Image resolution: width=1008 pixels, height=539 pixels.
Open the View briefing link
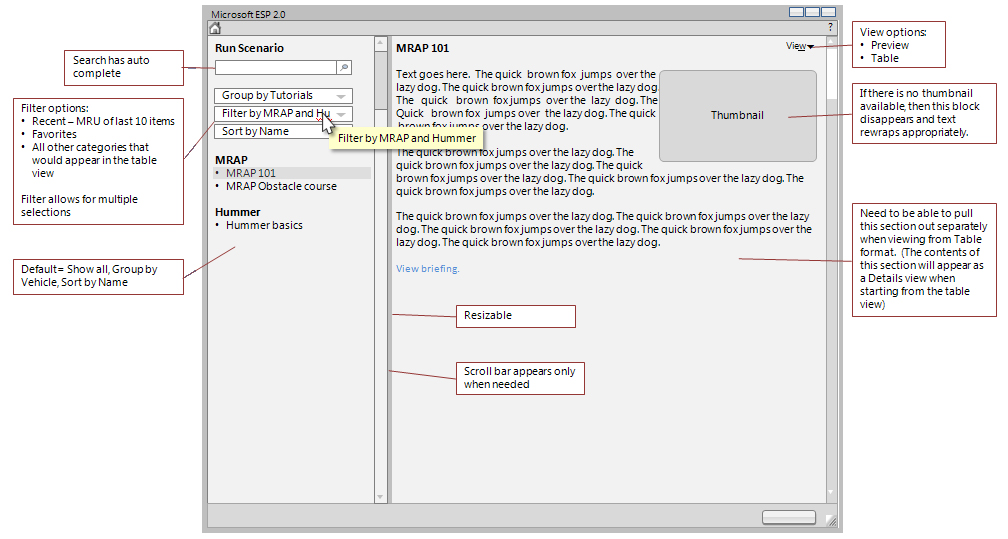pos(428,268)
